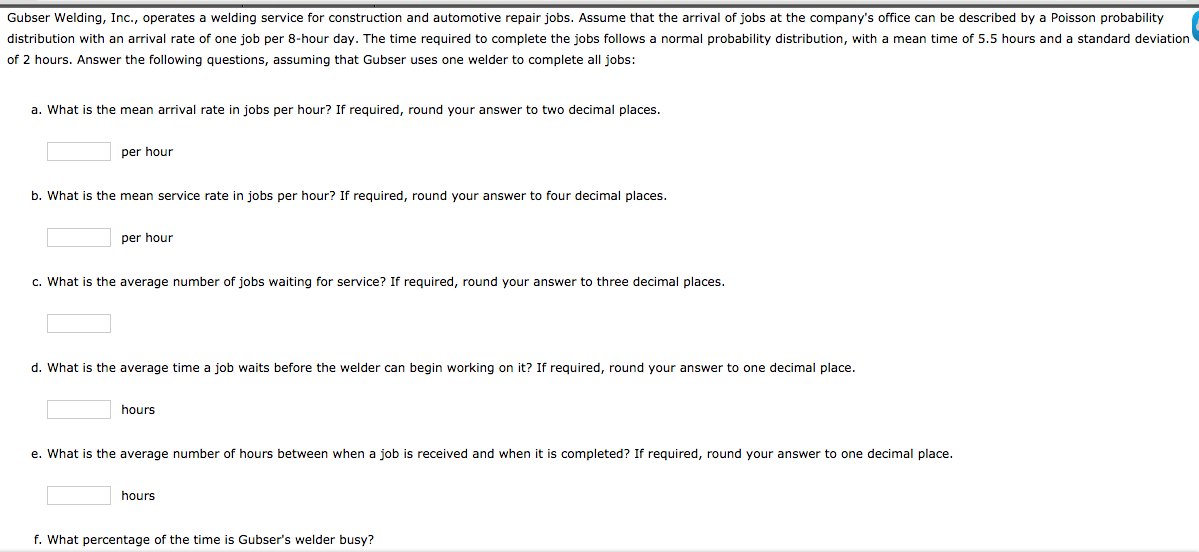Click the mean arrival rate answer box
The image size is (1199, 552).
click(x=79, y=152)
